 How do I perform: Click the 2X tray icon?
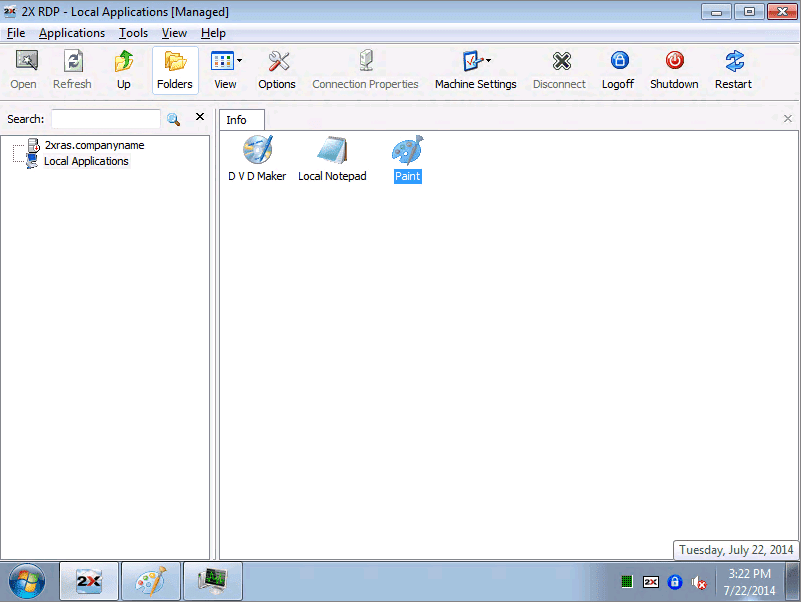pos(651,582)
